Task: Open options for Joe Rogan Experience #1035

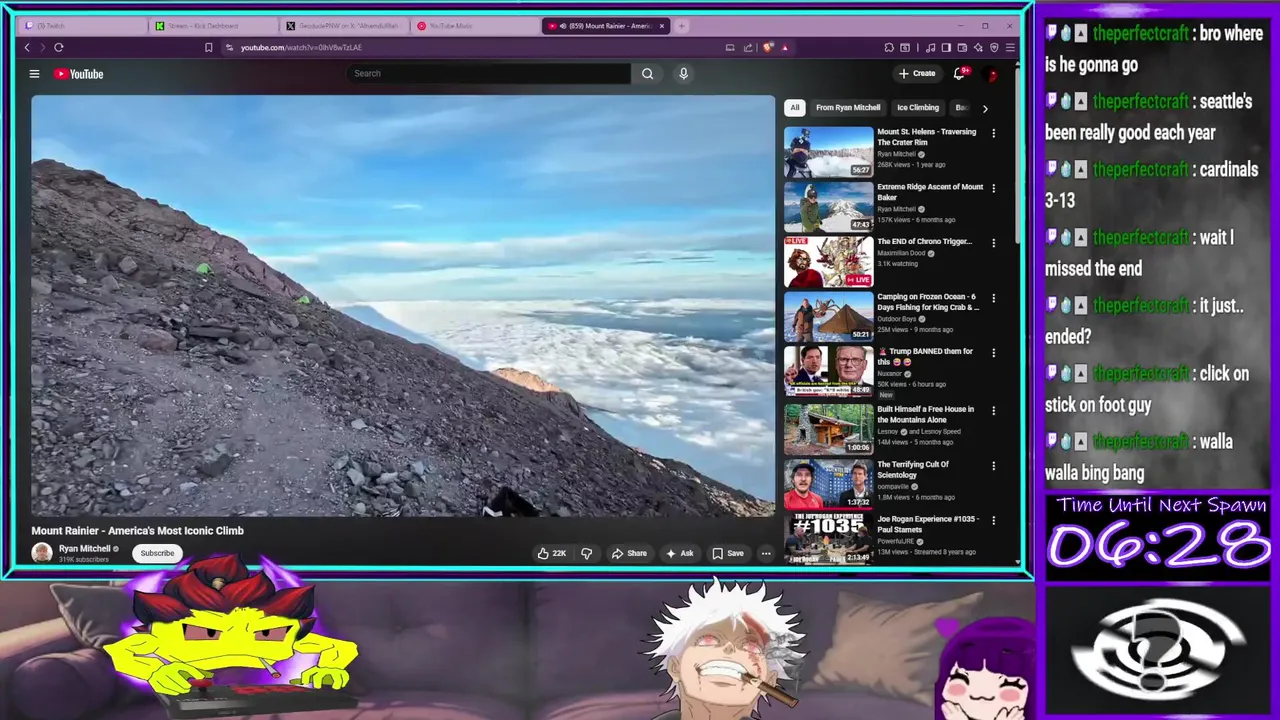Action: point(993,521)
